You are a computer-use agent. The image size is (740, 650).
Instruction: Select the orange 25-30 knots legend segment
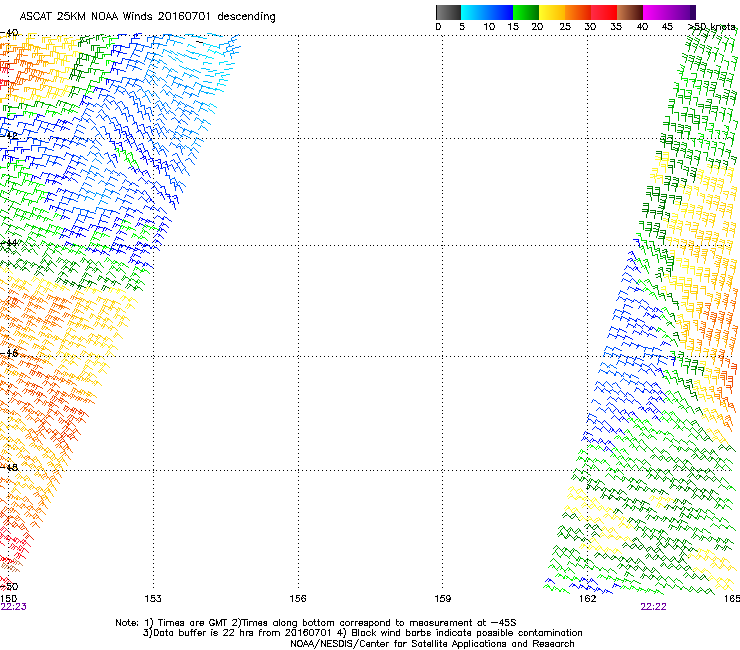578,12
